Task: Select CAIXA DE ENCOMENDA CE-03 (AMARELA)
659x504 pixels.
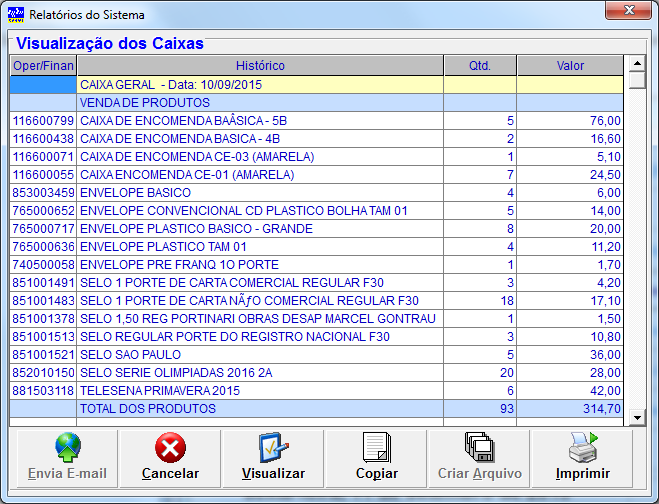Action: click(x=317, y=157)
